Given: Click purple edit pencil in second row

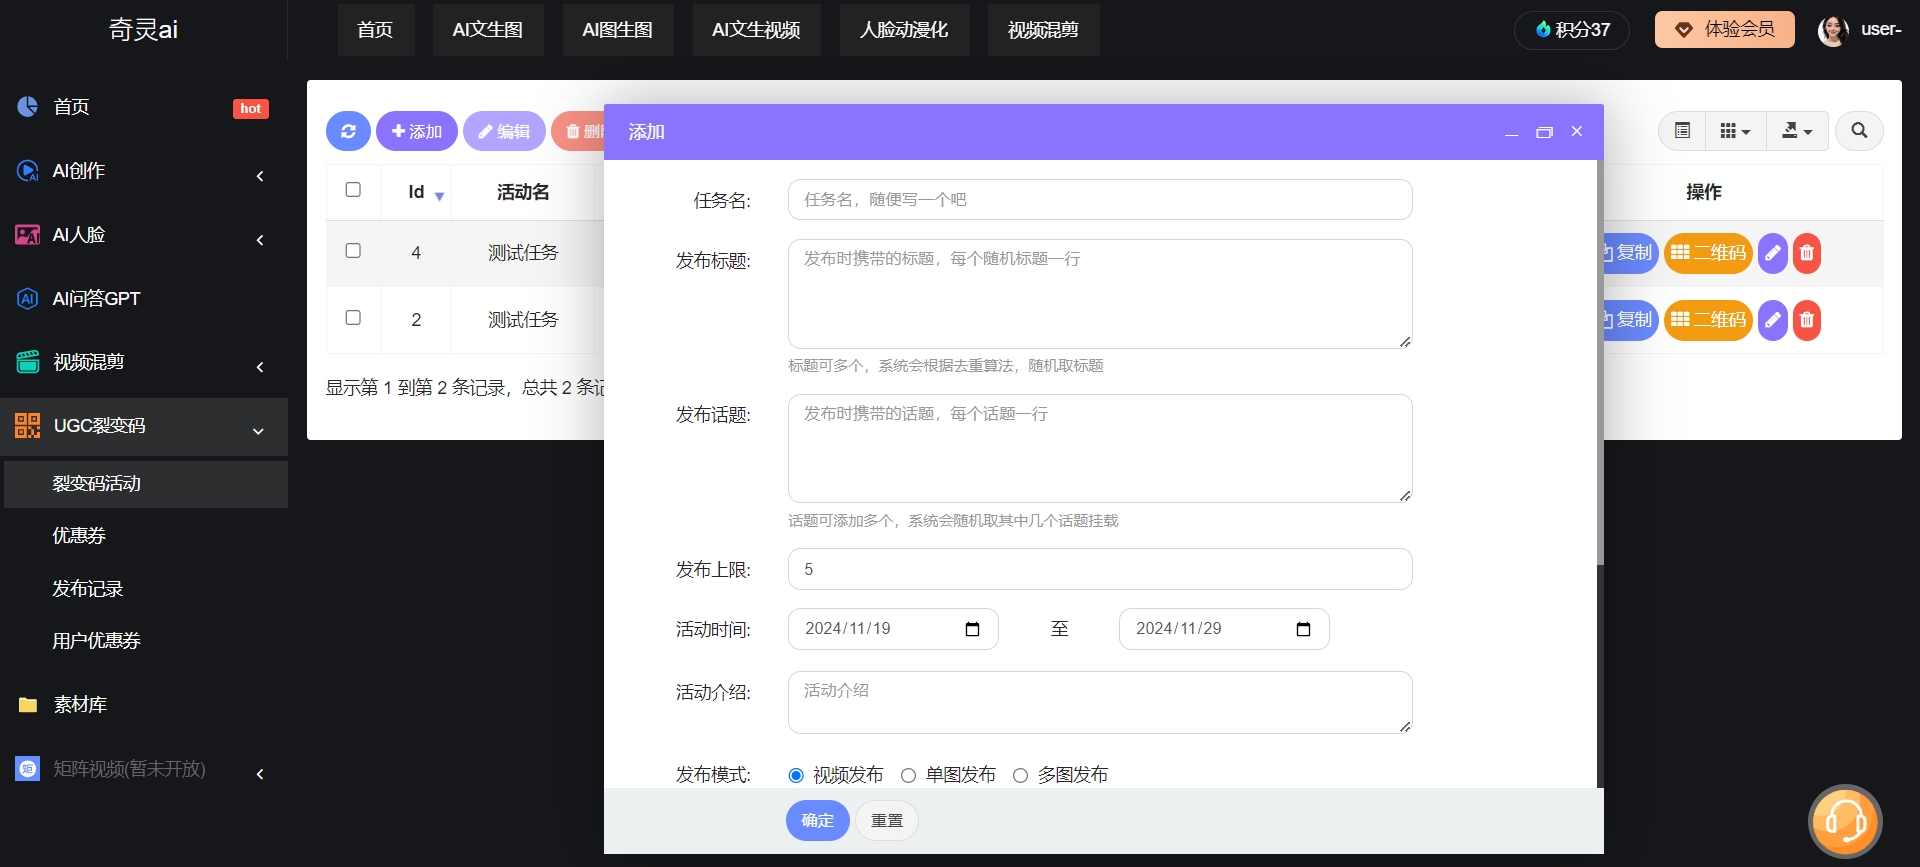Looking at the screenshot, I should tap(1772, 320).
